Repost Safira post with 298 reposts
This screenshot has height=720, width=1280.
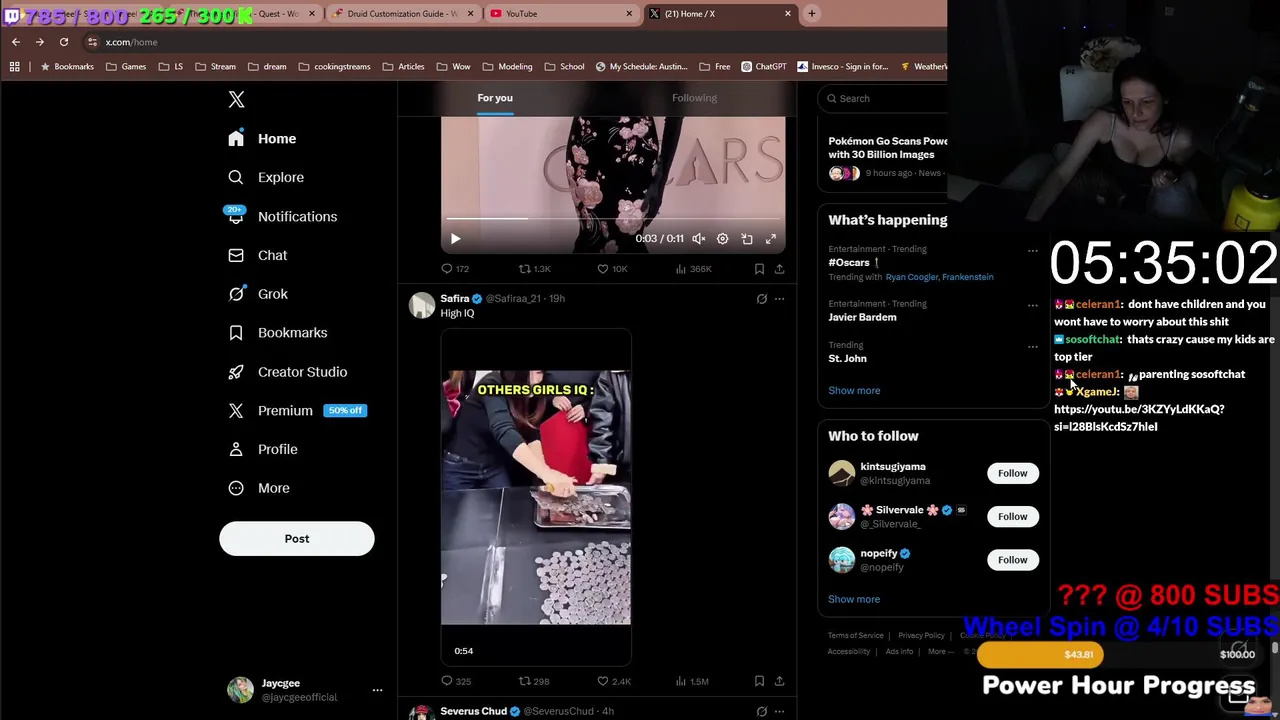coord(533,682)
